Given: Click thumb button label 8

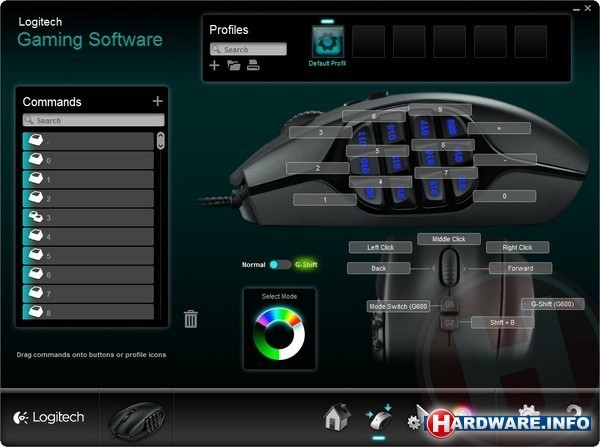Looking at the screenshot, I should pos(443,145).
